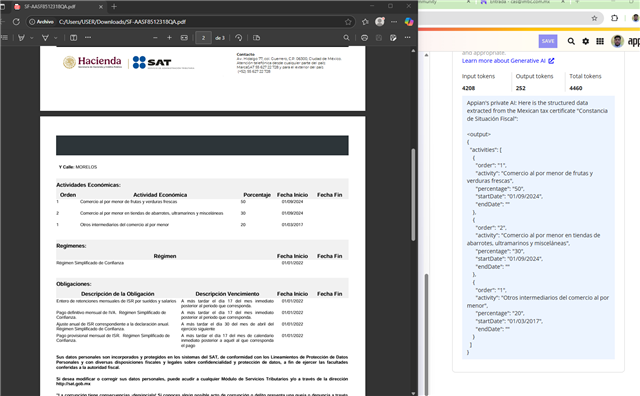Click PDF scrollbar up arrow
The width and height of the screenshot is (640, 396).
coord(413,51)
